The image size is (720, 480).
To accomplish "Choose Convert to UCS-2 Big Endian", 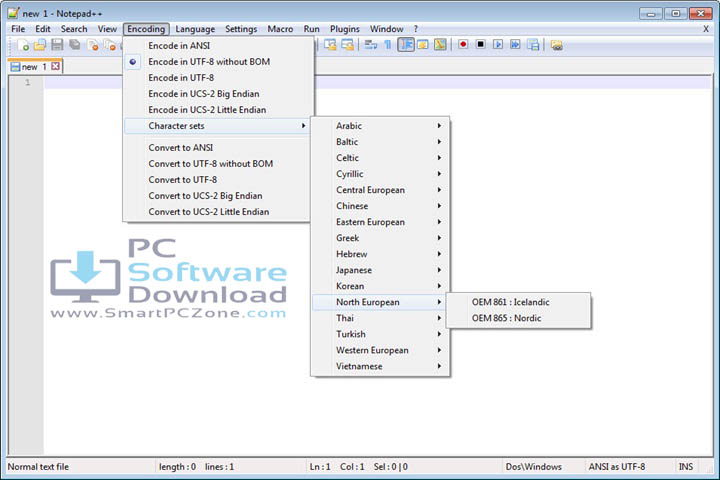I will coord(217,196).
